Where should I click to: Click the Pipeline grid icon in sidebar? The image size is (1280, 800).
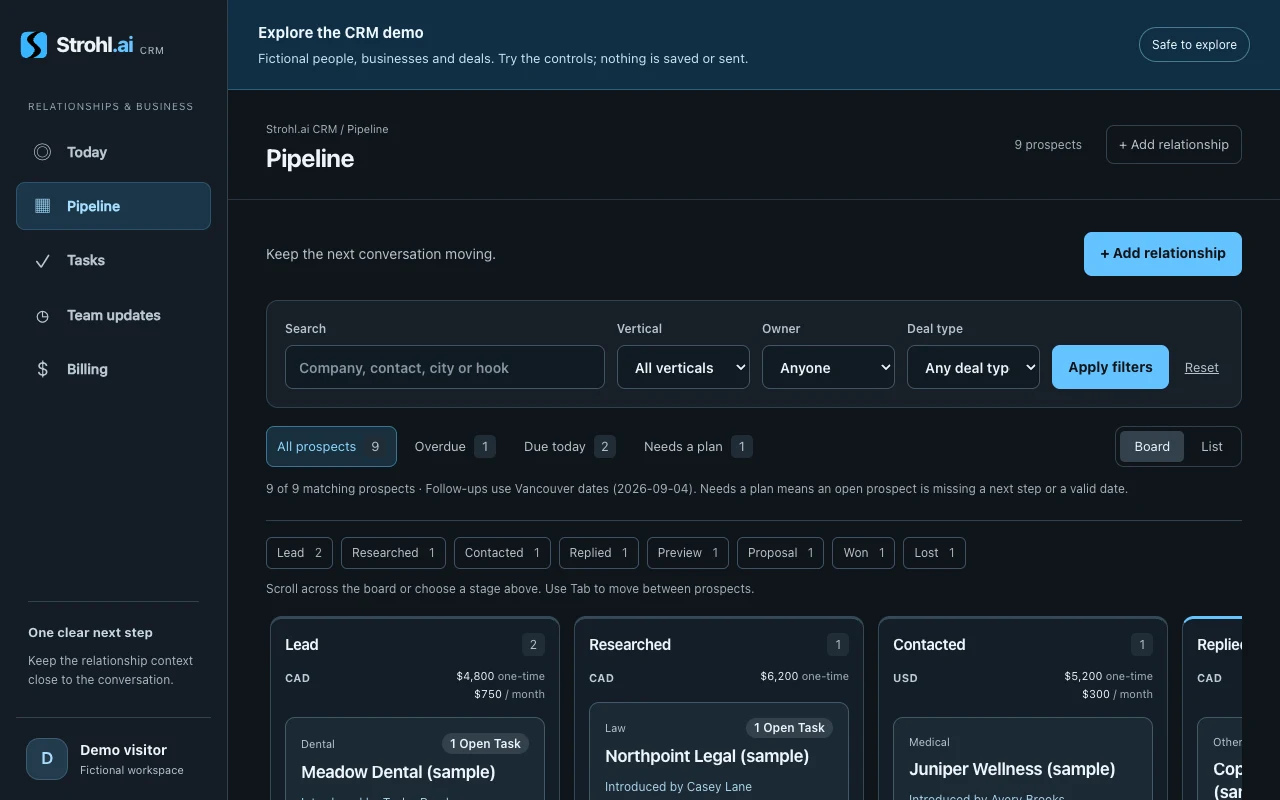click(x=42, y=206)
